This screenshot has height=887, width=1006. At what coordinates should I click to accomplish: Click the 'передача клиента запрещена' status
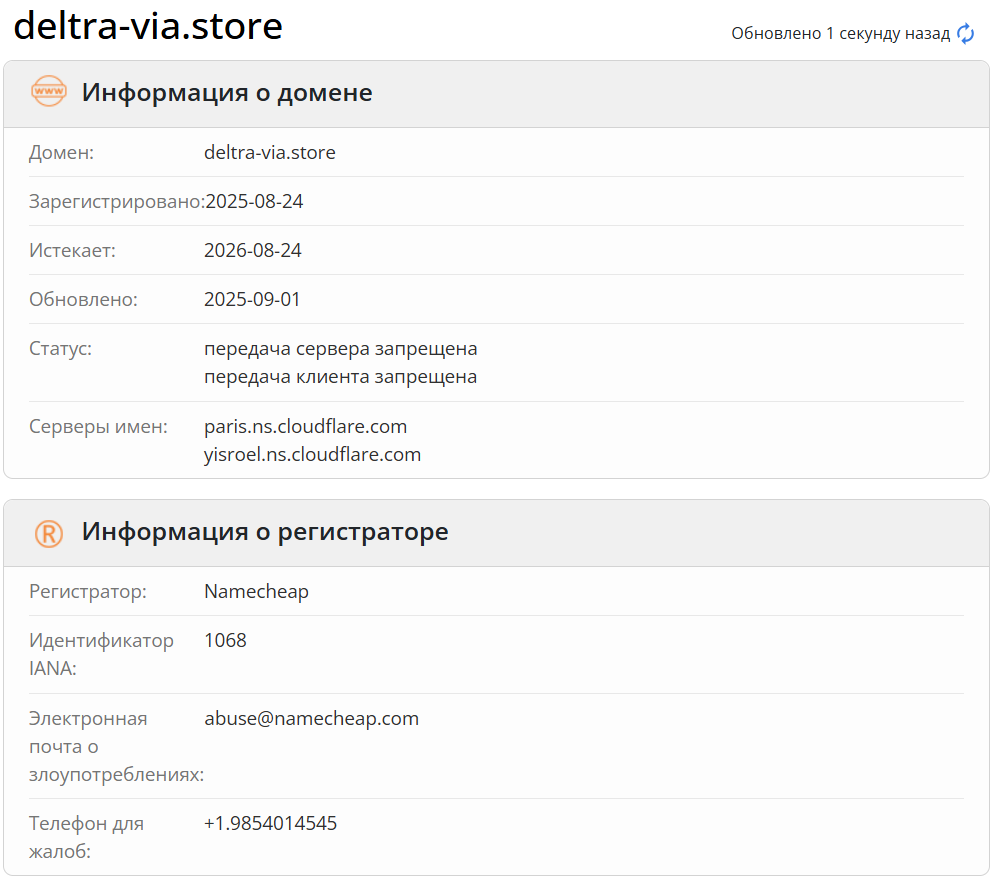pyautogui.click(x=341, y=377)
